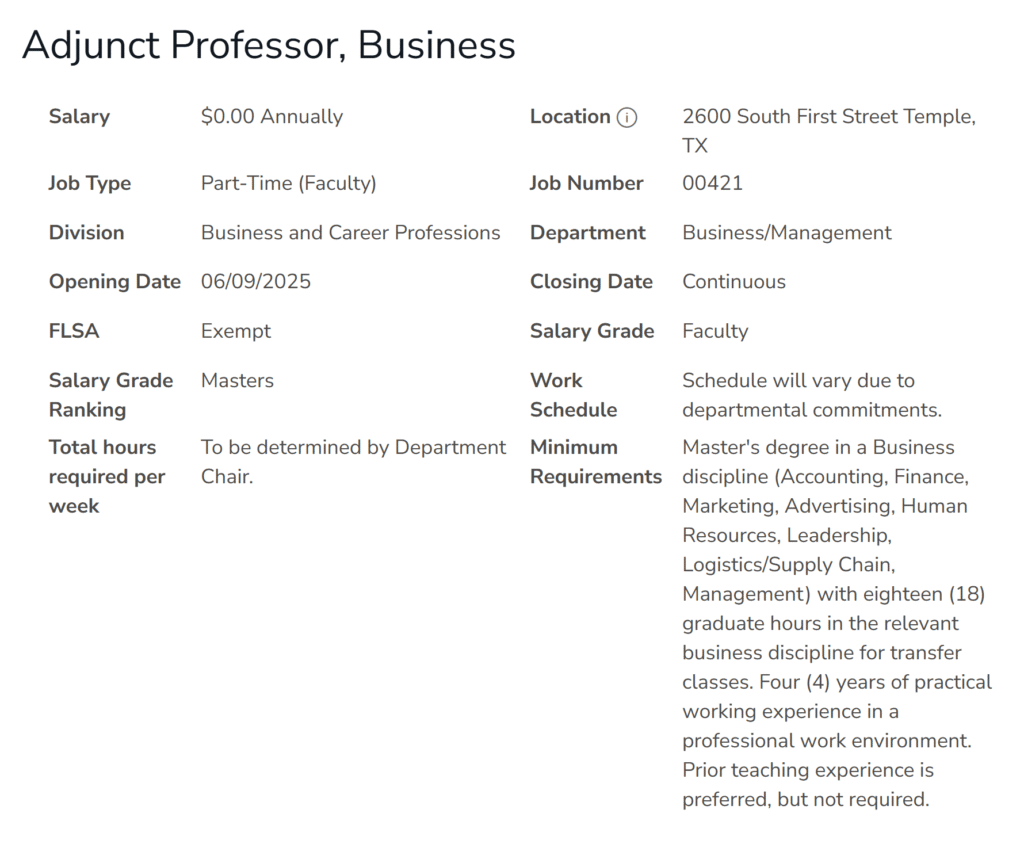
Task: Click the Continuous closing date value
Action: 733,282
